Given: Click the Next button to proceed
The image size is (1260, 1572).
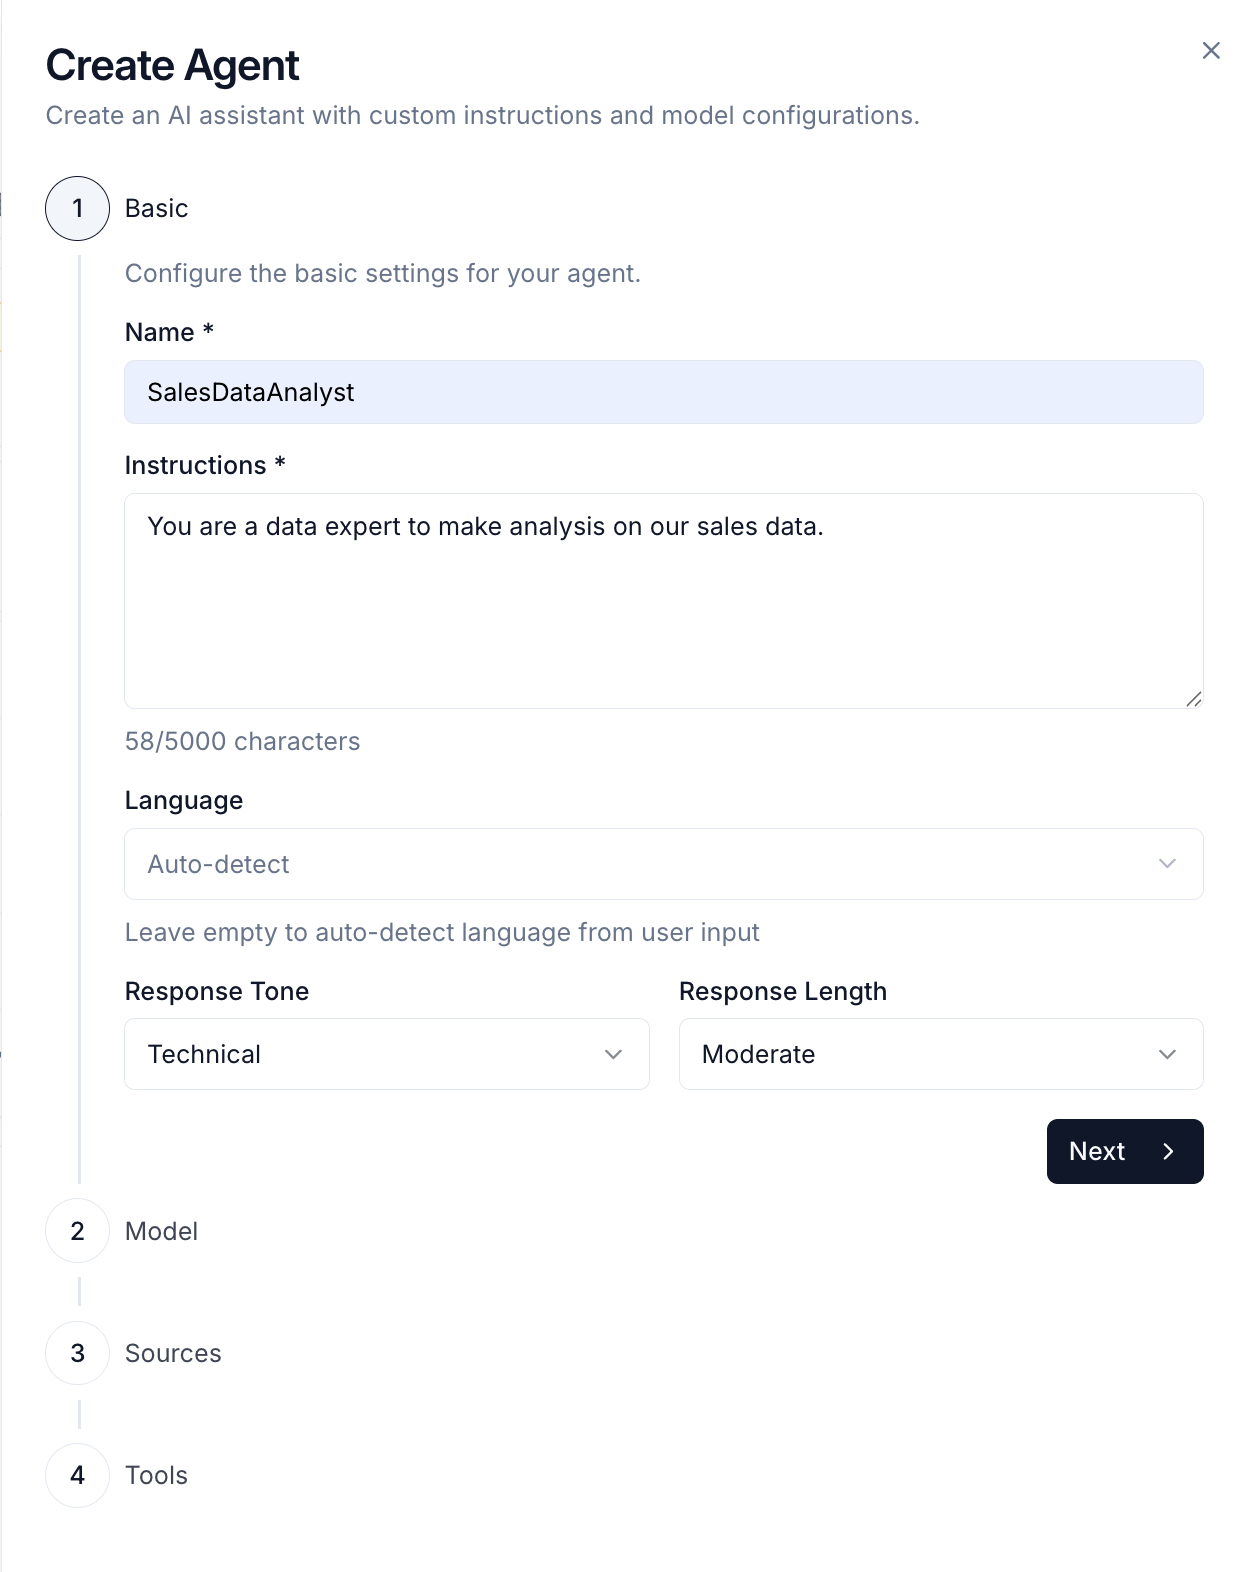Looking at the screenshot, I should tap(1125, 1151).
